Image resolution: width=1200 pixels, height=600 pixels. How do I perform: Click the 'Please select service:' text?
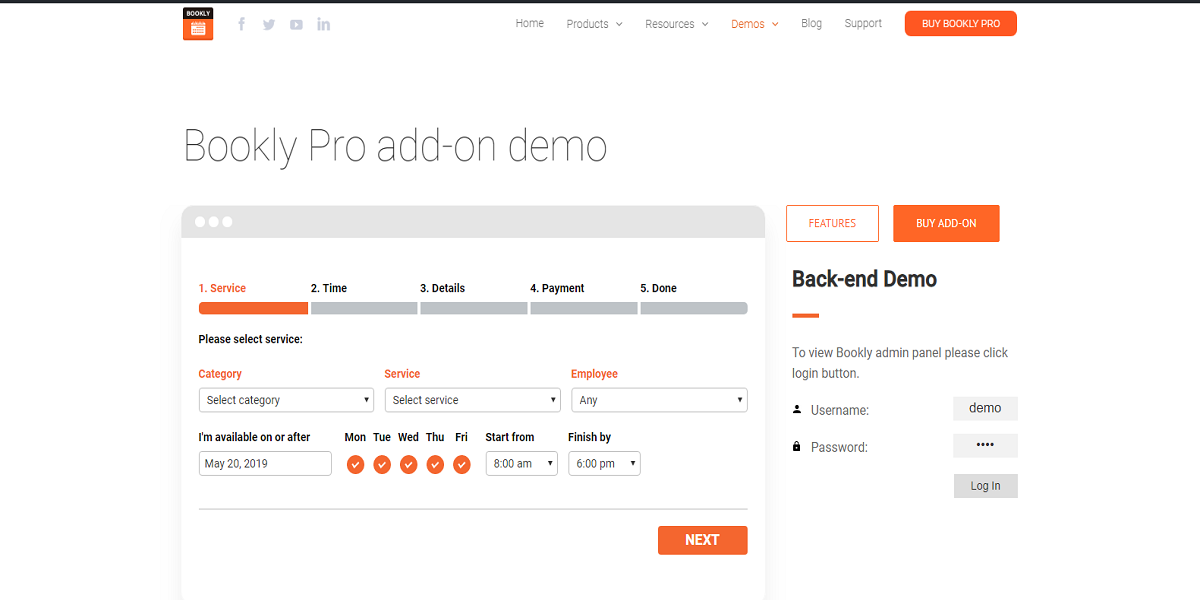[250, 339]
